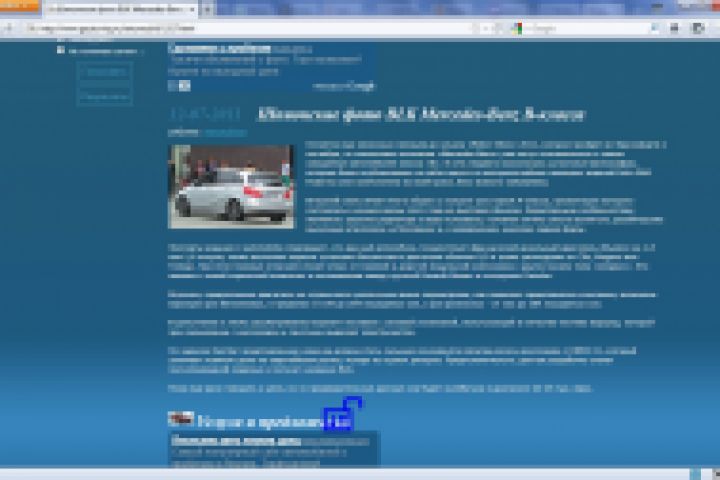Open the orange Firefox menu button
720x480 pixels.
(x=19, y=6)
